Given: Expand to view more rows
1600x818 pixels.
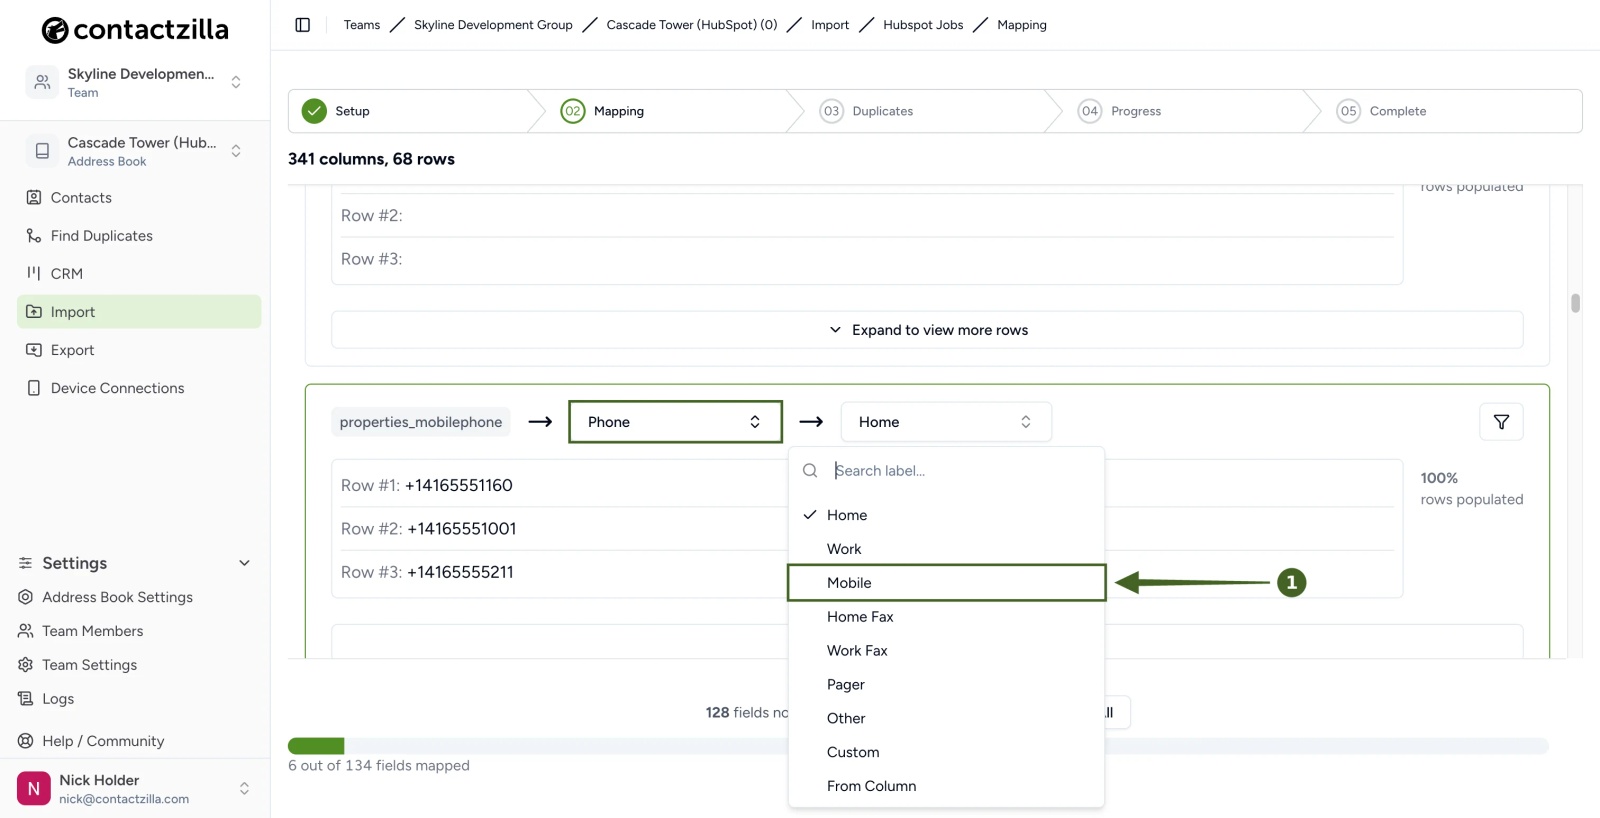Looking at the screenshot, I should point(927,330).
